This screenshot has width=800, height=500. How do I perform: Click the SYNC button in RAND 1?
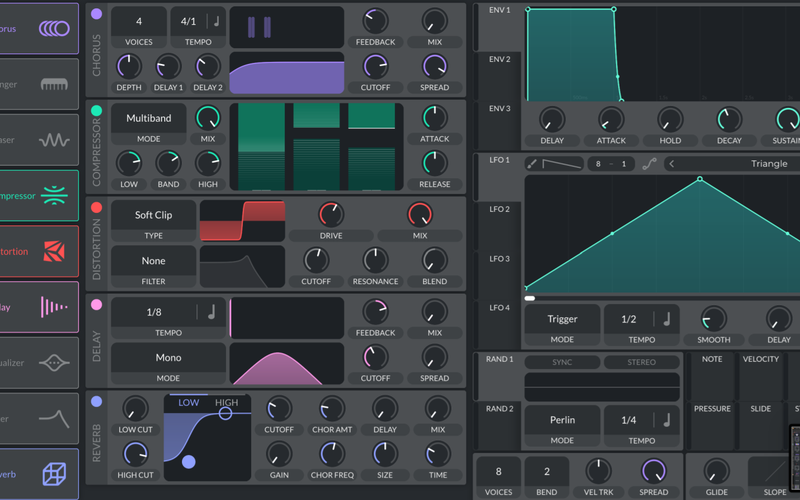(562, 362)
